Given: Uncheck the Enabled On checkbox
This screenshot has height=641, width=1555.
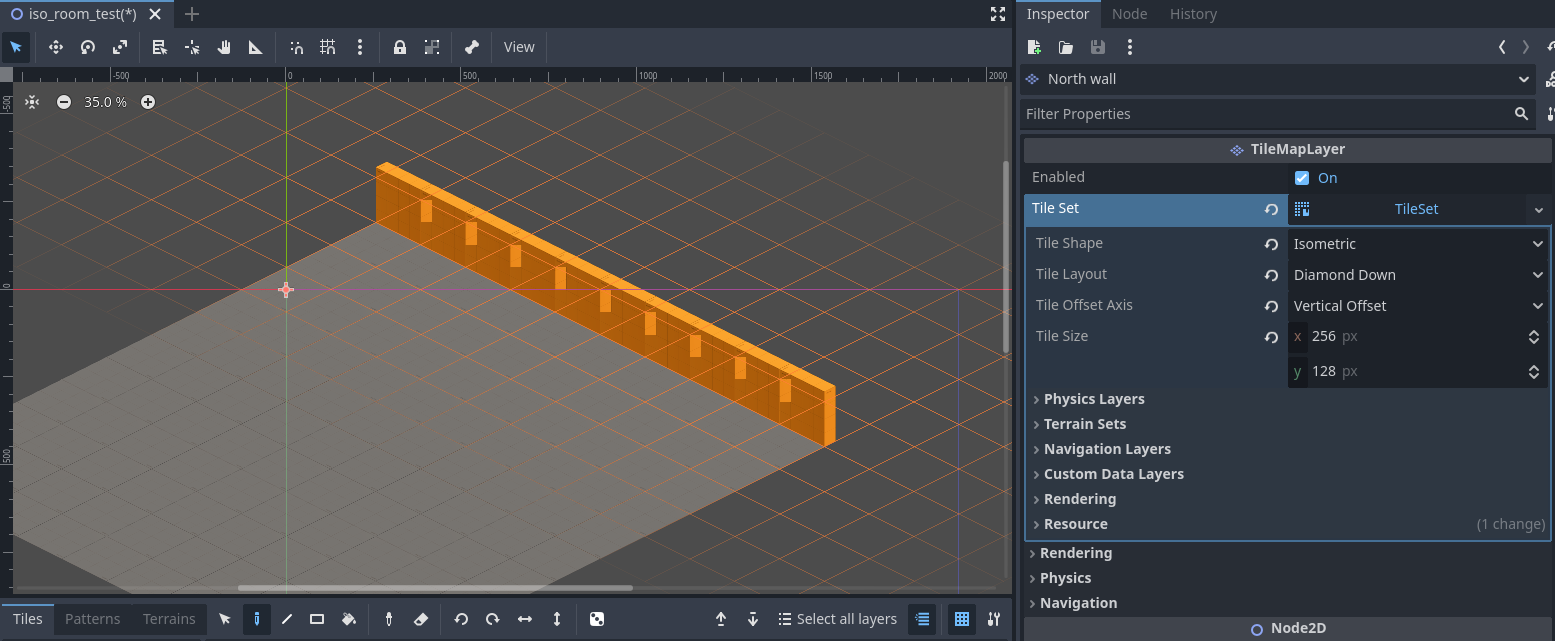Looking at the screenshot, I should pyautogui.click(x=1302, y=178).
